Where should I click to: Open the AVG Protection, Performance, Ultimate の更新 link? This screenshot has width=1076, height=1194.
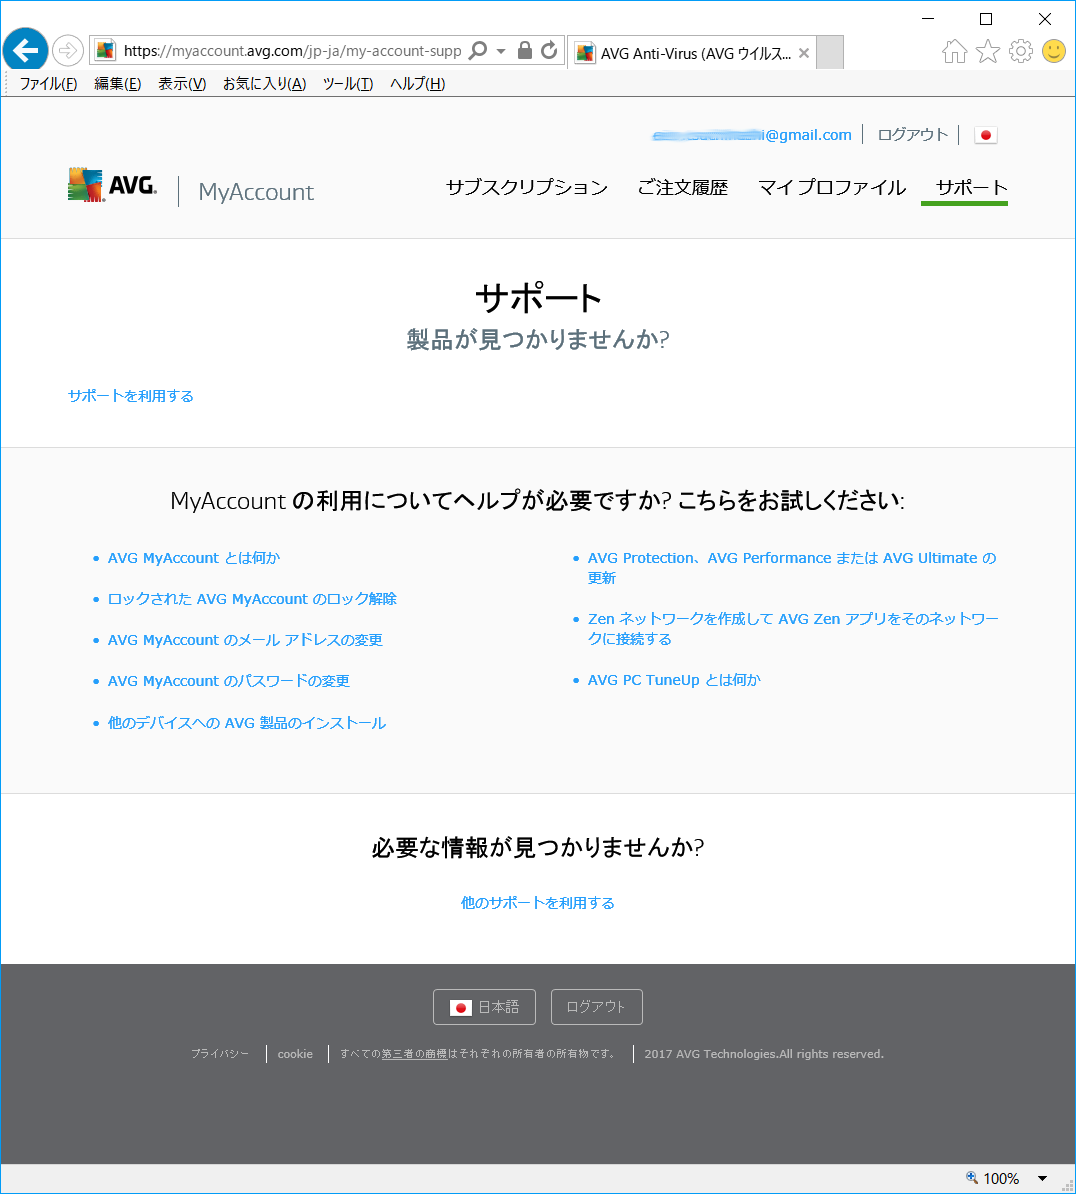[792, 568]
